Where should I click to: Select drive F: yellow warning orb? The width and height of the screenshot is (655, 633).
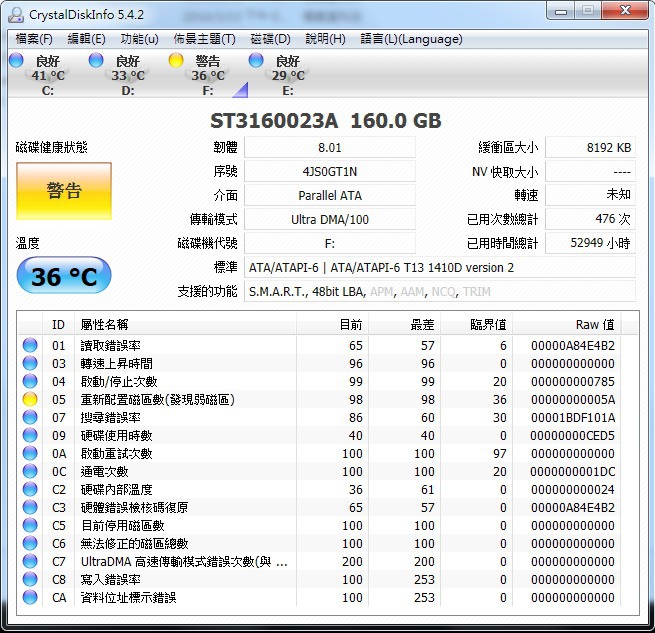pos(176,60)
